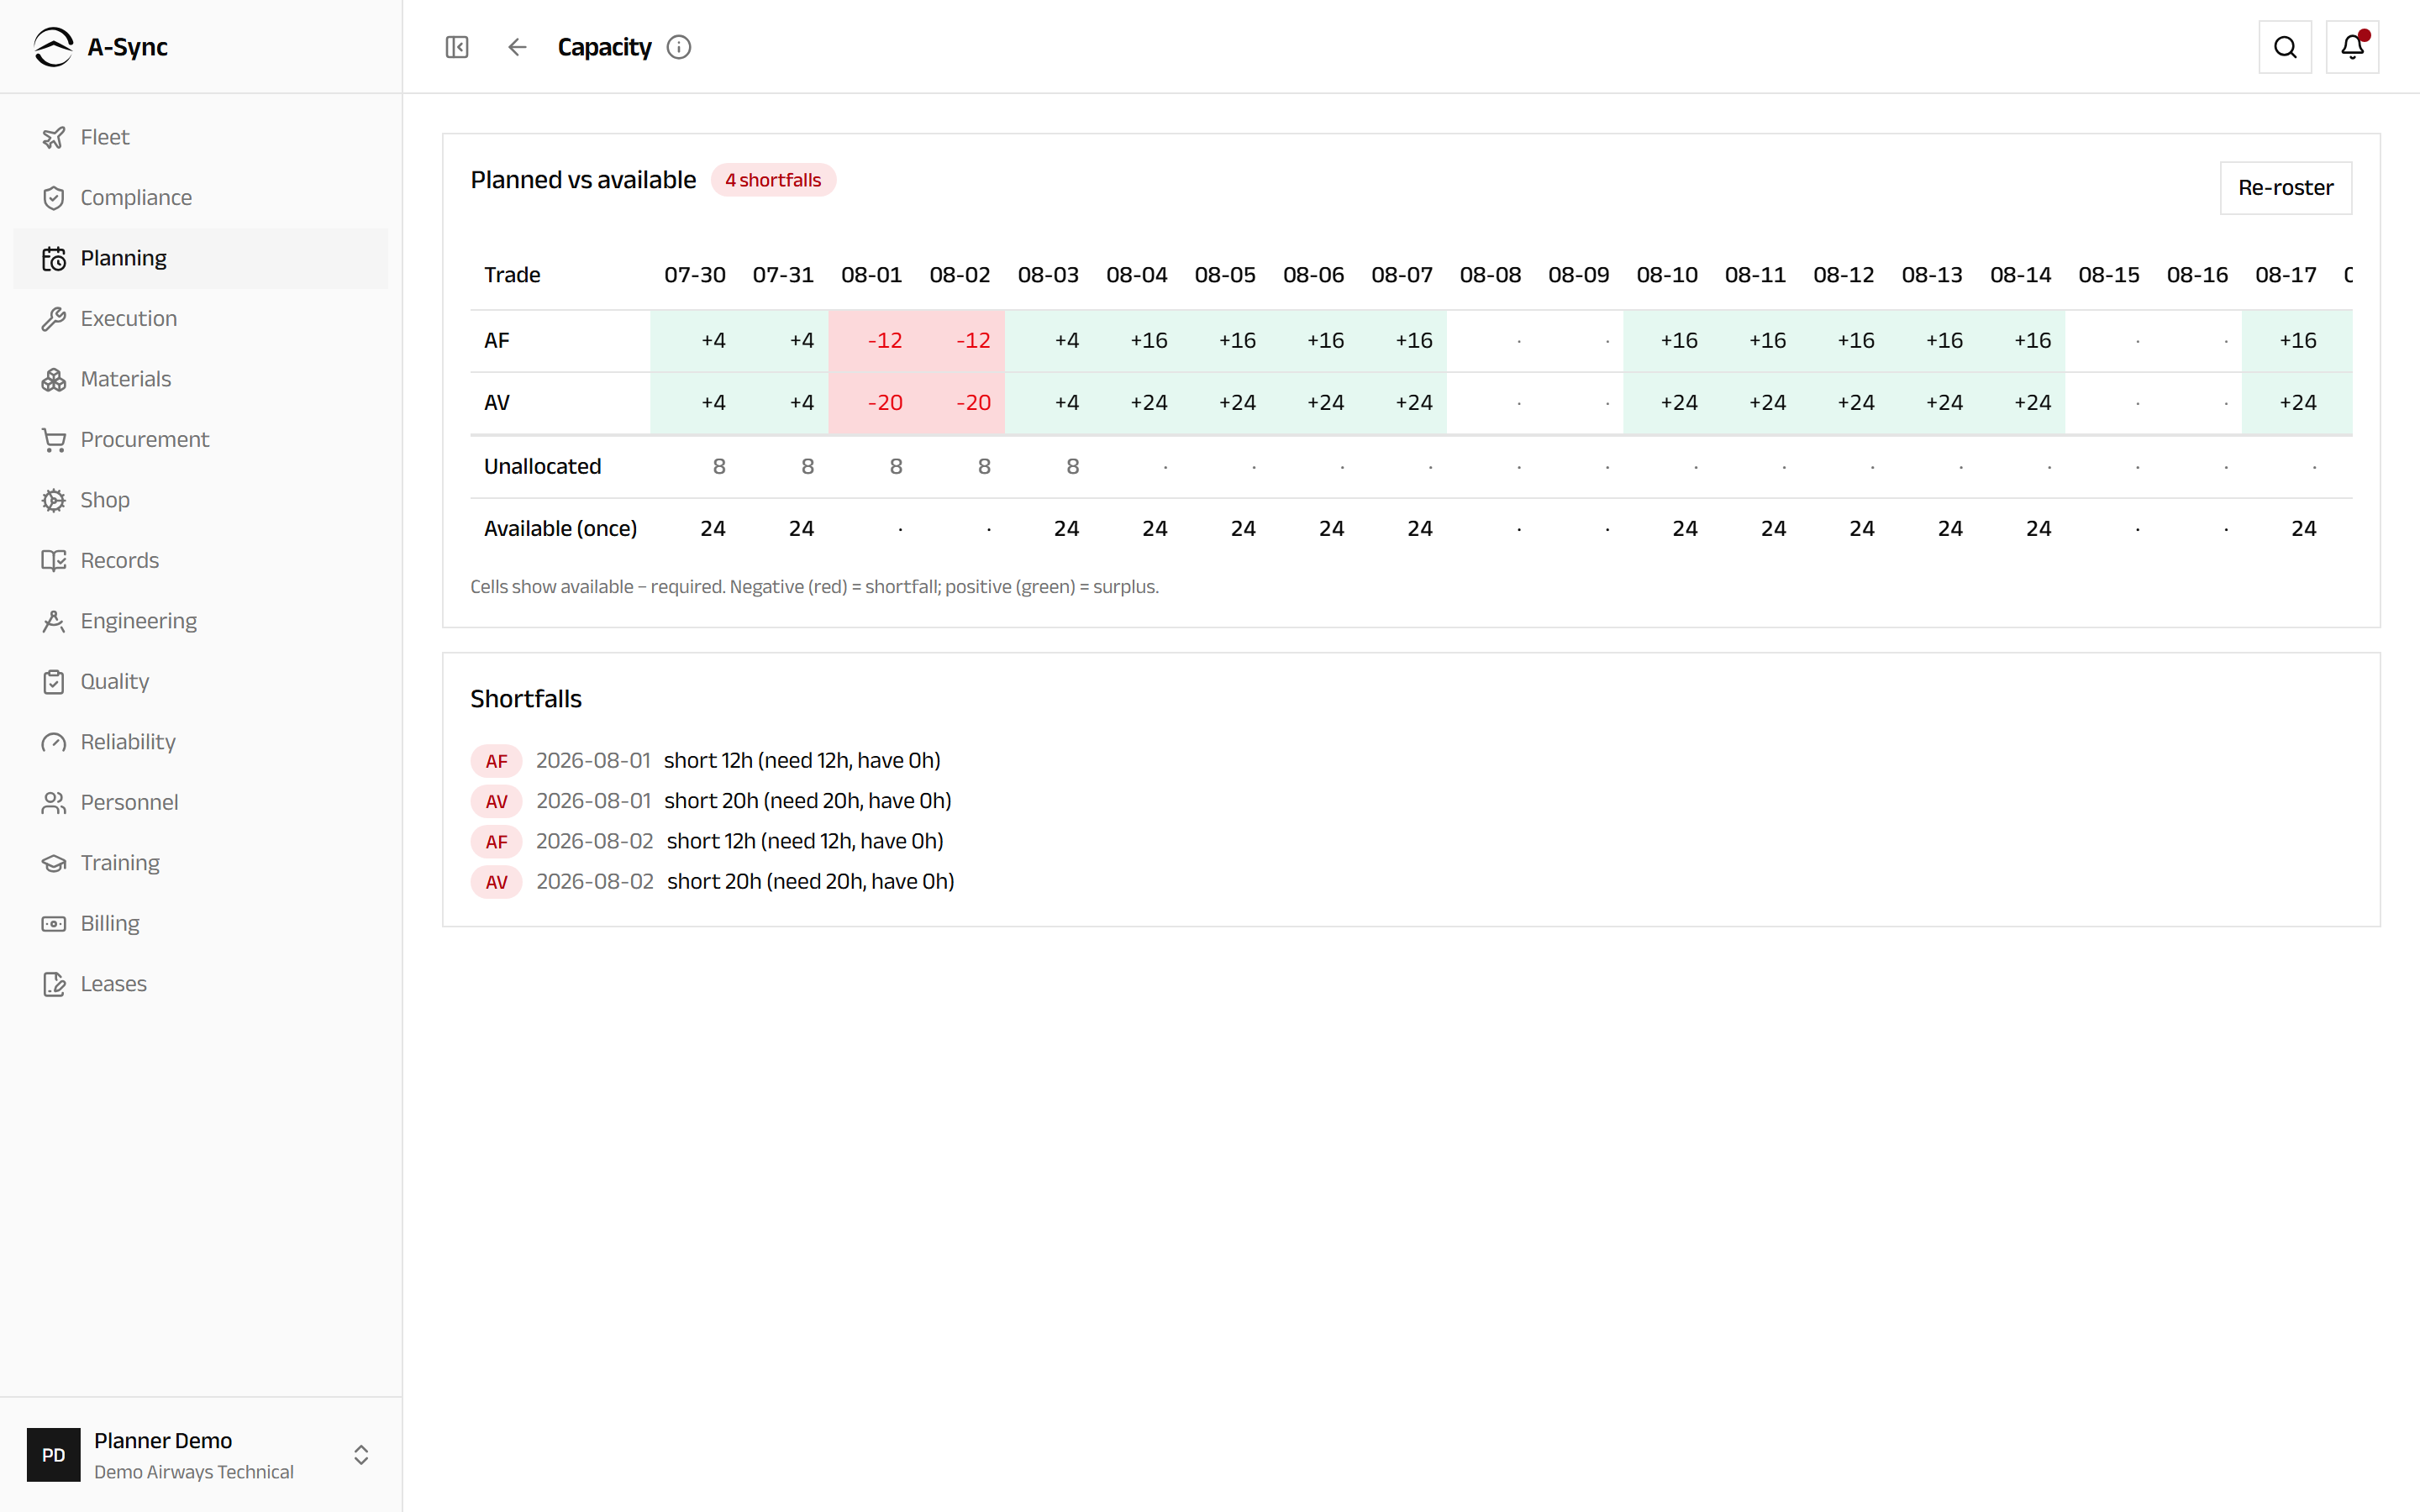Click the Engineering compass icon
The image size is (2420, 1512).
tap(54, 621)
